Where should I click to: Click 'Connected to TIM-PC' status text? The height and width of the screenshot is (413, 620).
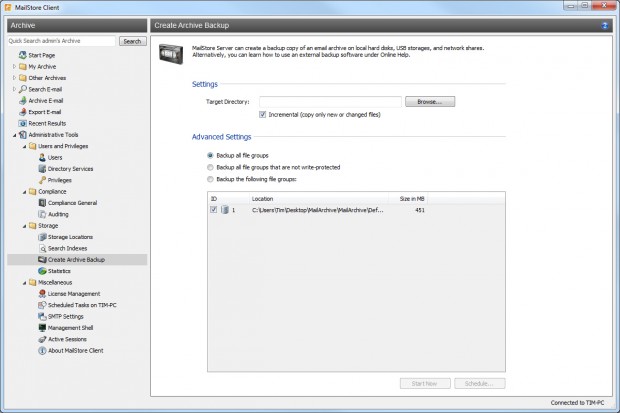coord(577,403)
